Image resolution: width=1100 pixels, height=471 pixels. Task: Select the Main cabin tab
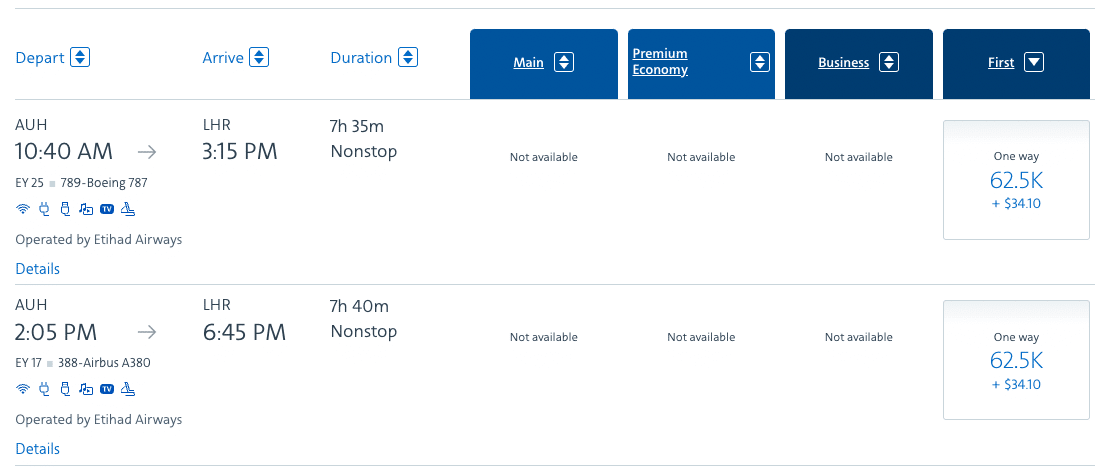coord(543,63)
